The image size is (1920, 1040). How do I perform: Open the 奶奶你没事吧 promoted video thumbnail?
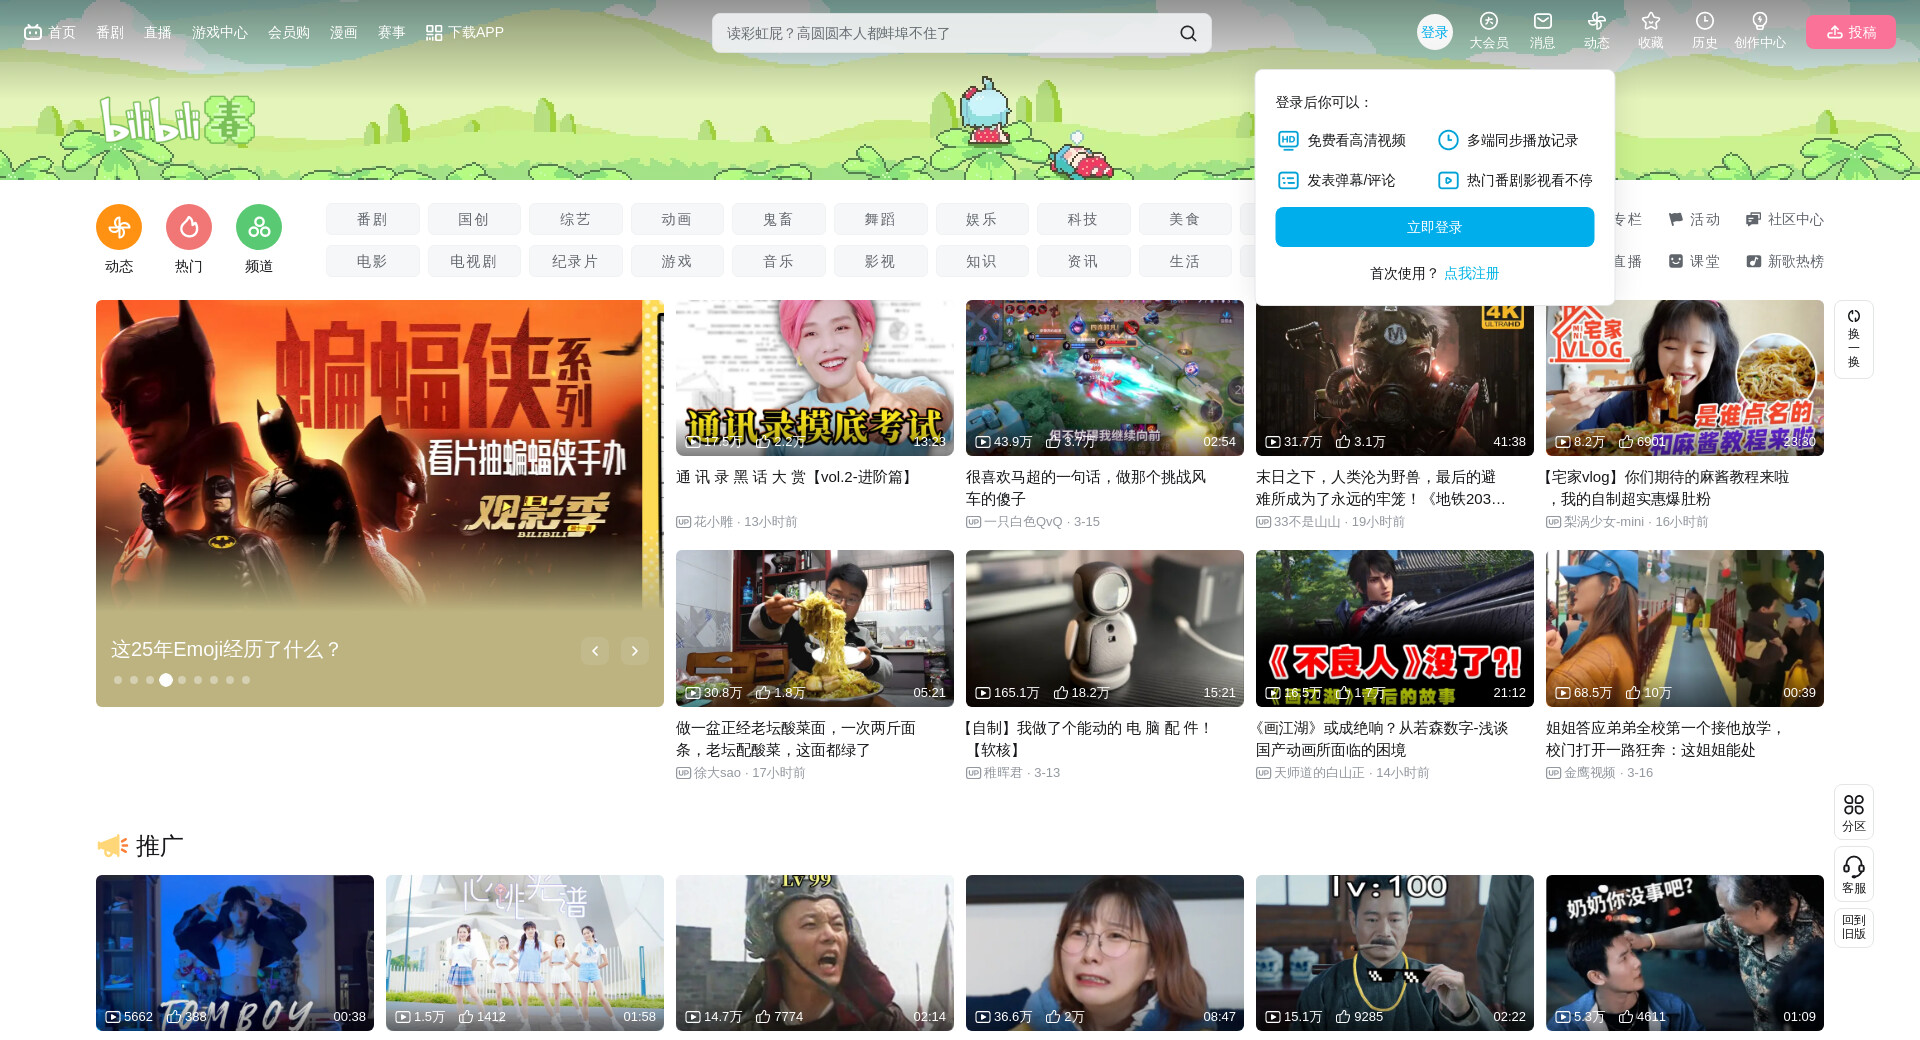tap(1685, 953)
